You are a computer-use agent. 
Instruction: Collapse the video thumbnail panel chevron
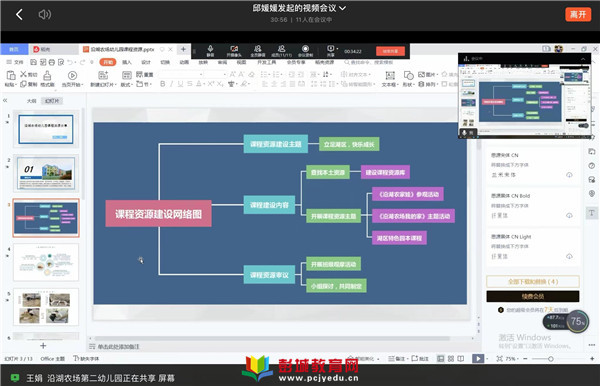(583, 59)
